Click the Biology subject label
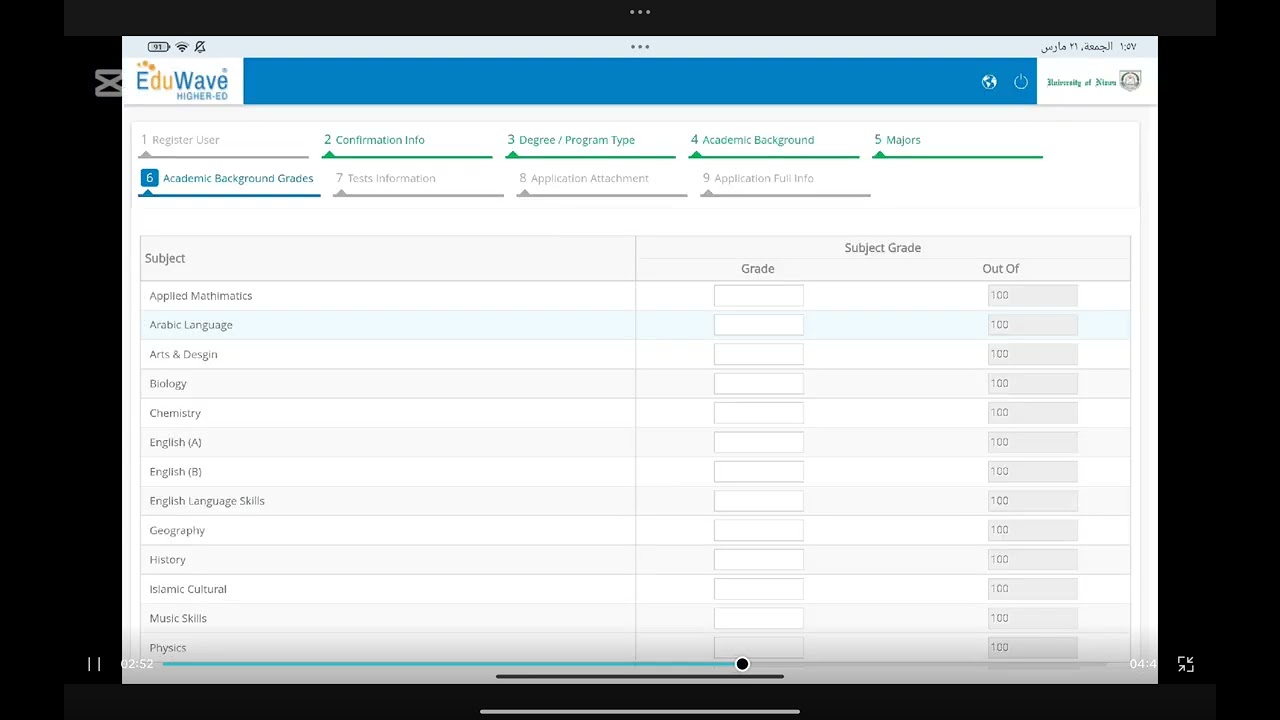The height and width of the screenshot is (720, 1280). coord(168,384)
